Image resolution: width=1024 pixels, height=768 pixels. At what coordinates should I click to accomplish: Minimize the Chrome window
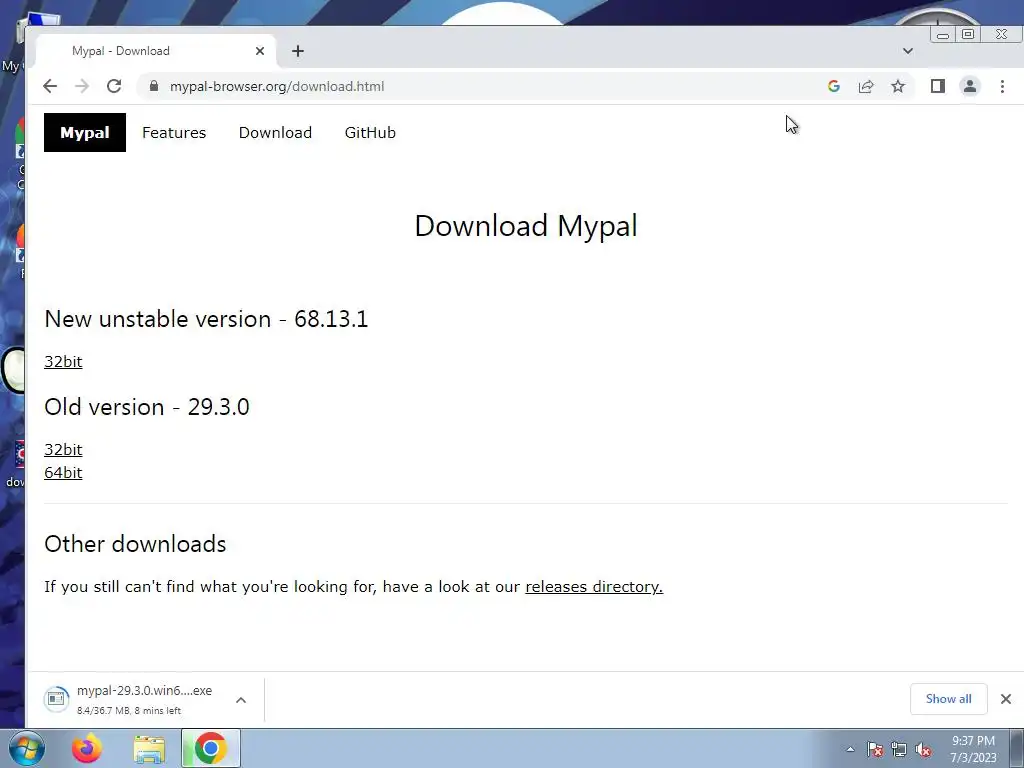(x=943, y=35)
